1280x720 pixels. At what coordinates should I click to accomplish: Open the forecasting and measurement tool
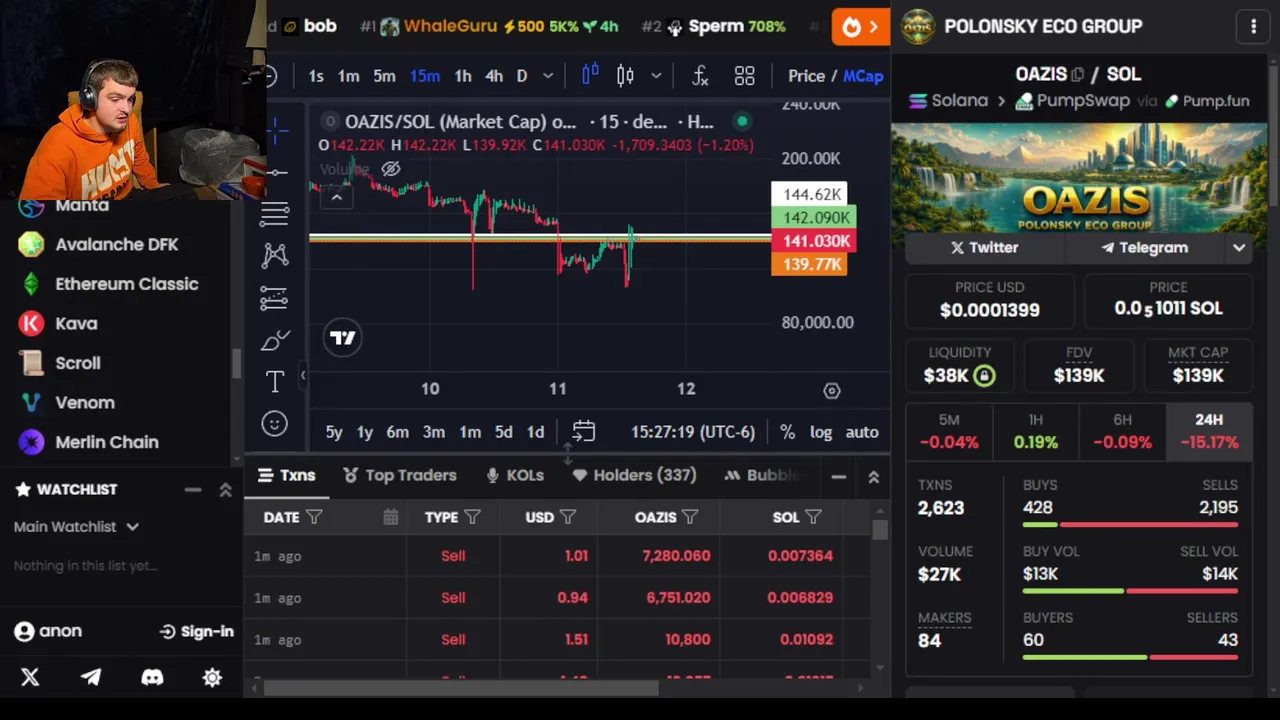point(275,298)
